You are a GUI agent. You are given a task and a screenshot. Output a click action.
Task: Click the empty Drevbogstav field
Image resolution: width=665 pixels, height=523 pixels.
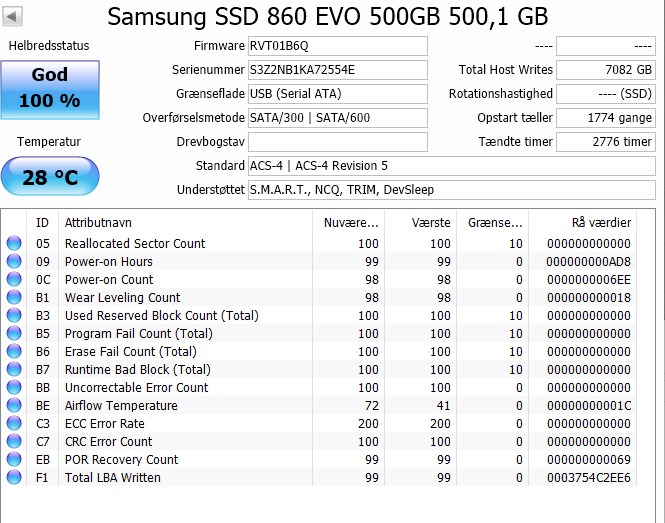[338, 142]
